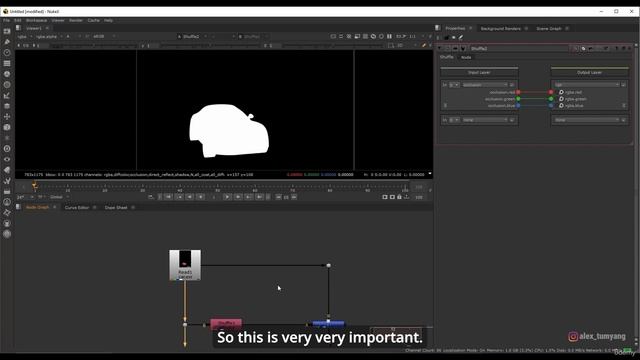Switch to the Scene Graph tab

coord(549,29)
